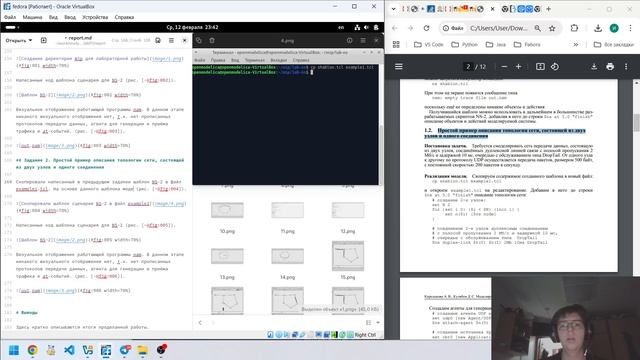Click the volume icon in GNOME top bar
The width and height of the screenshot is (640, 360).
click(367, 27)
